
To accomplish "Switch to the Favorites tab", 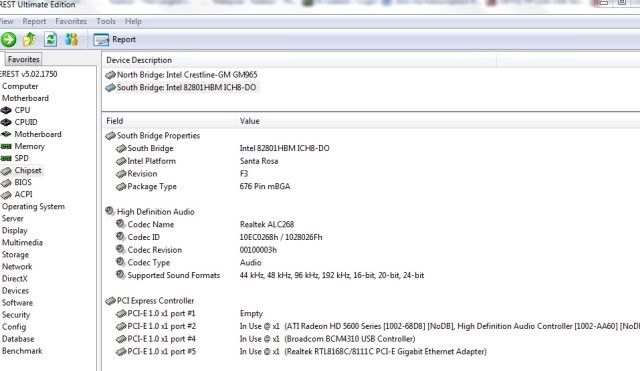I will pos(24,59).
